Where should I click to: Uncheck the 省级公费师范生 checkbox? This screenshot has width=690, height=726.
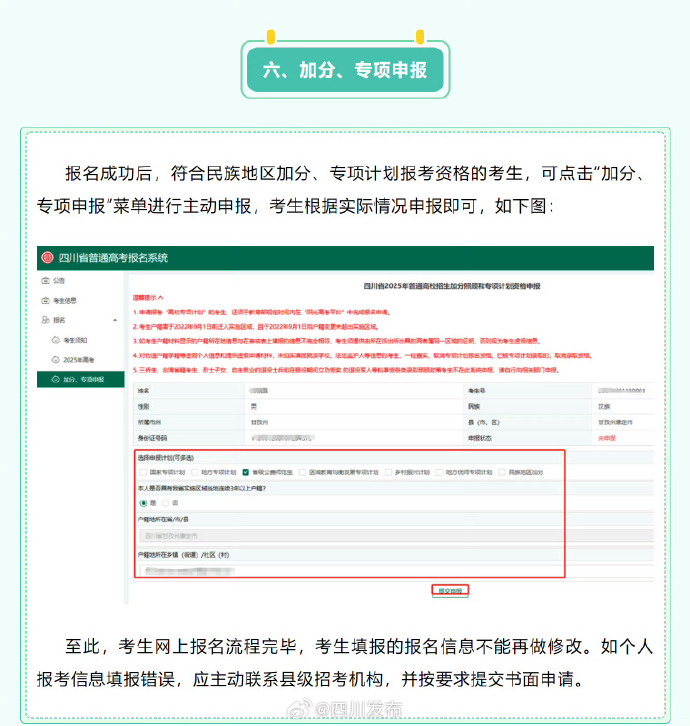[x=245, y=472]
